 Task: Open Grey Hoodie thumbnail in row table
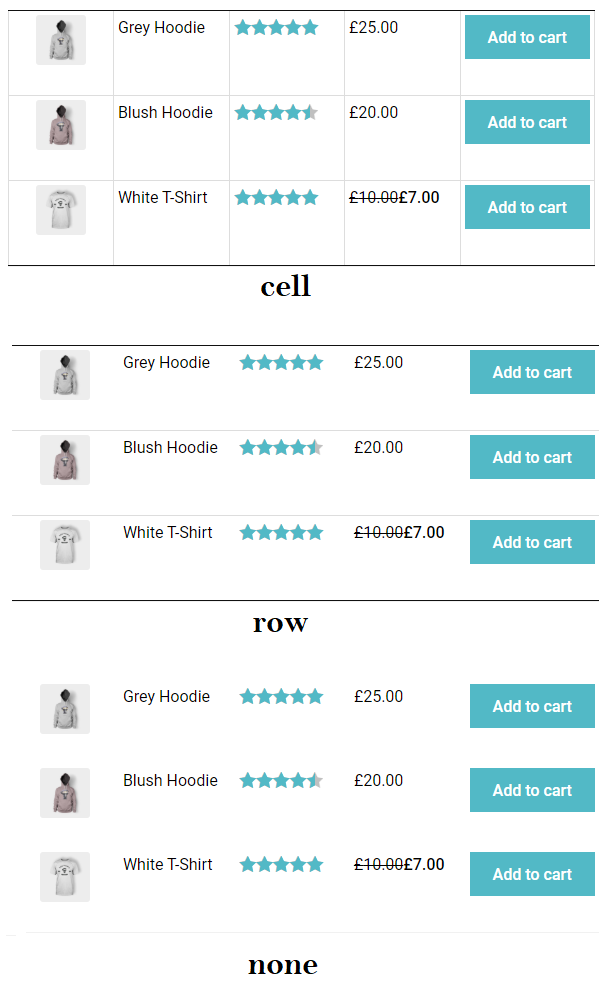(x=65, y=375)
